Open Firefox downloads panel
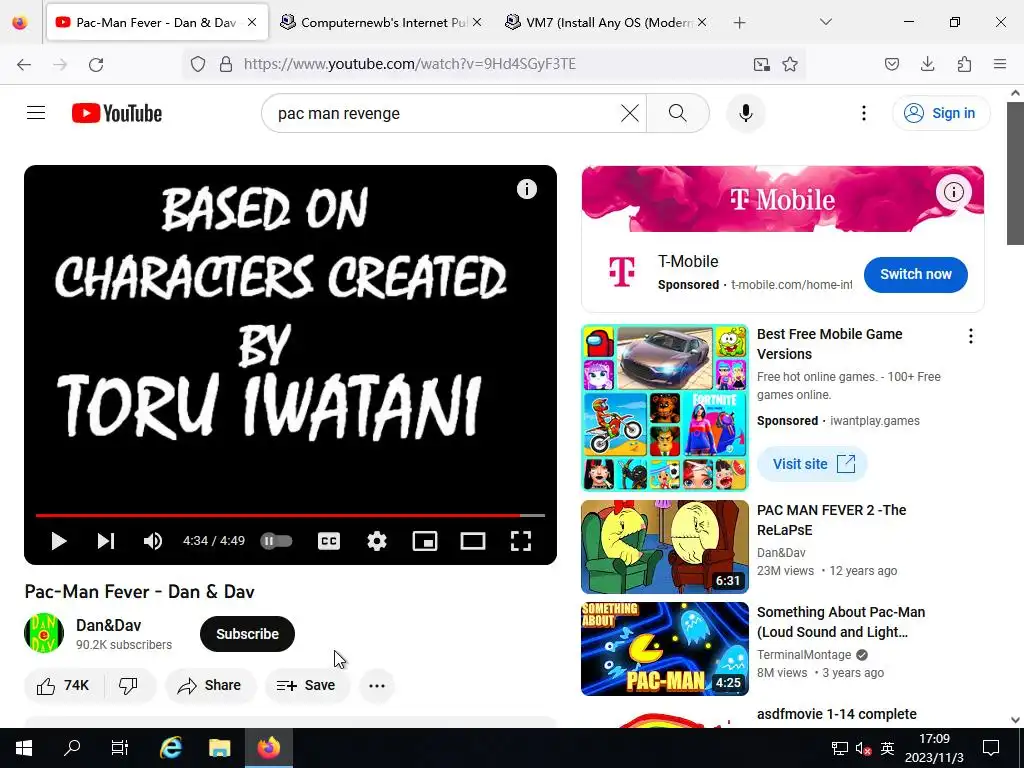 tap(927, 64)
